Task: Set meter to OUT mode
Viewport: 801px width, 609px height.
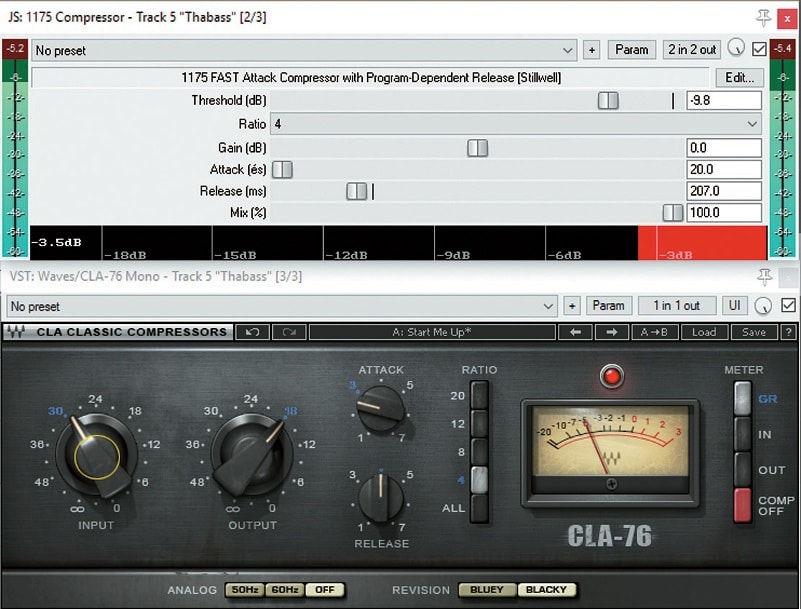Action: (742, 470)
